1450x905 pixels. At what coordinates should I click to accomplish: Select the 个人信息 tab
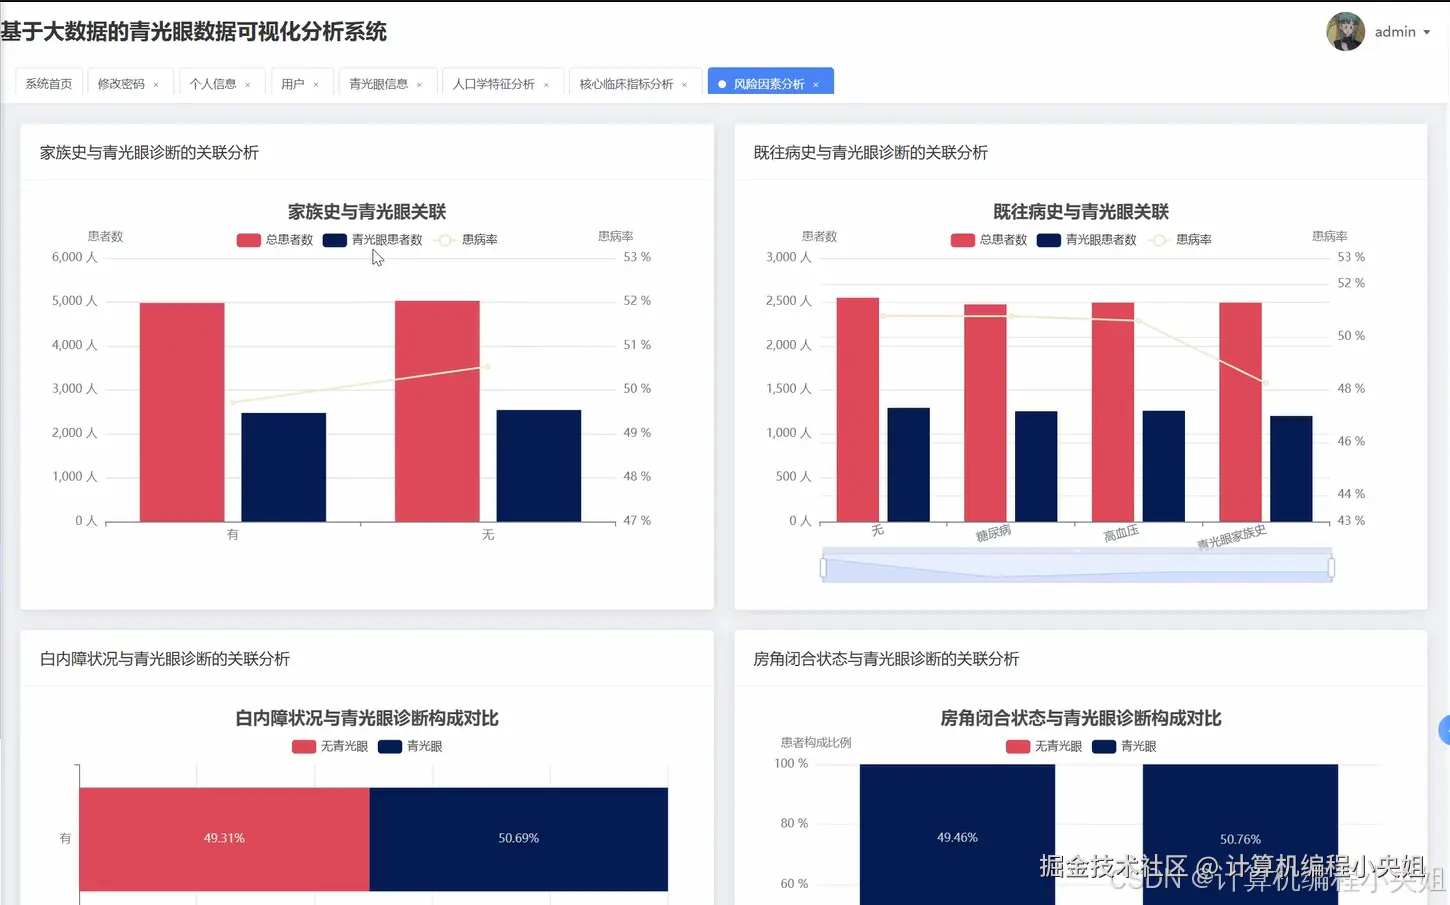213,82
